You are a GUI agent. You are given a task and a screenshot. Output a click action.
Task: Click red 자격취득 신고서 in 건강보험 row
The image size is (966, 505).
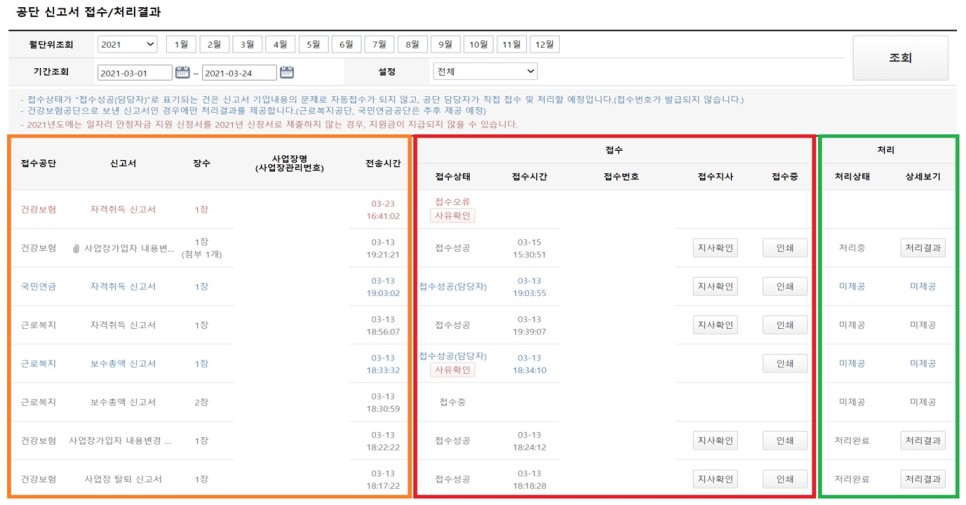[123, 209]
